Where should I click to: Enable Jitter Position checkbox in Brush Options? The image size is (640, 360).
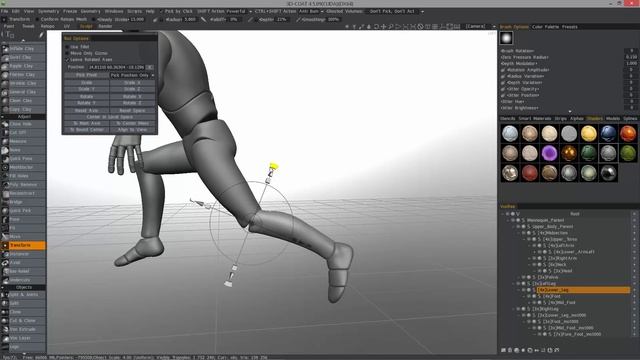click(503, 95)
